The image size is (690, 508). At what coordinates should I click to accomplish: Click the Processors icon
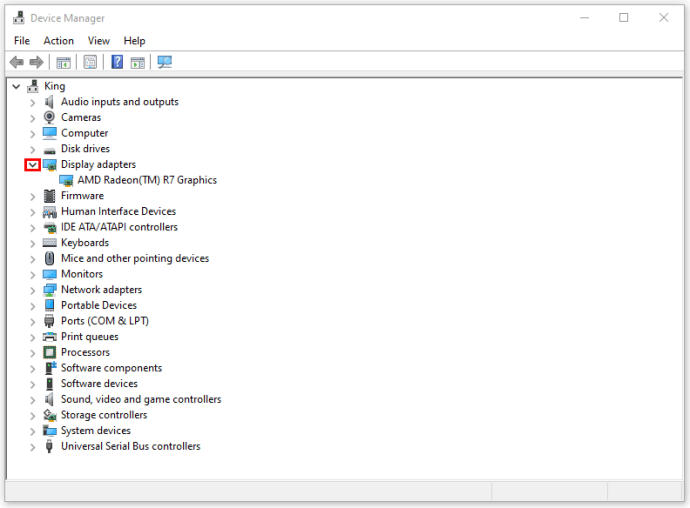pyautogui.click(x=49, y=353)
